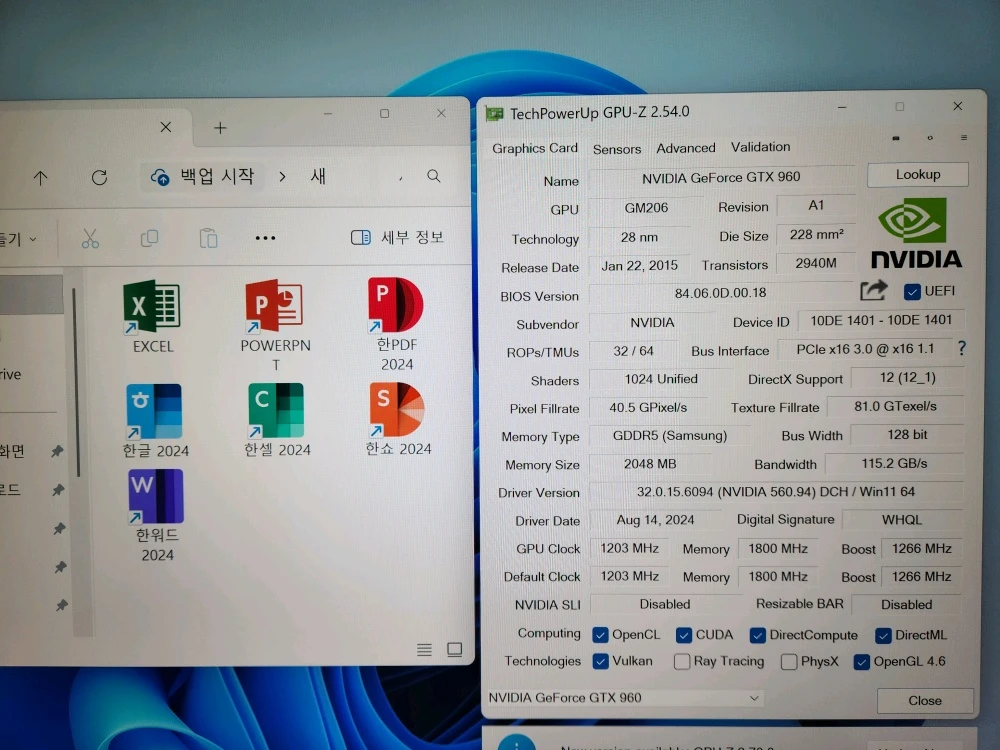
Task: Toggle the DirectCompute checkbox
Action: pos(758,635)
